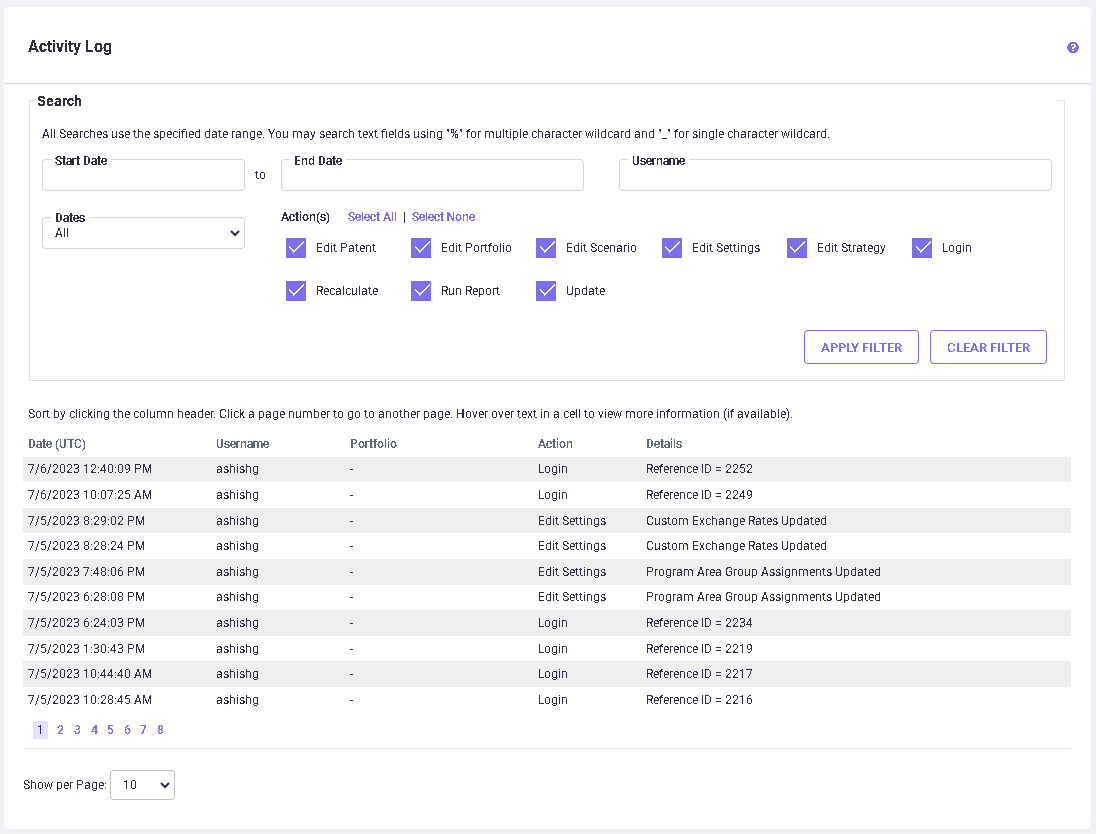Open the Show per Page dropdown
The height and width of the screenshot is (834, 1096).
[x=142, y=785]
